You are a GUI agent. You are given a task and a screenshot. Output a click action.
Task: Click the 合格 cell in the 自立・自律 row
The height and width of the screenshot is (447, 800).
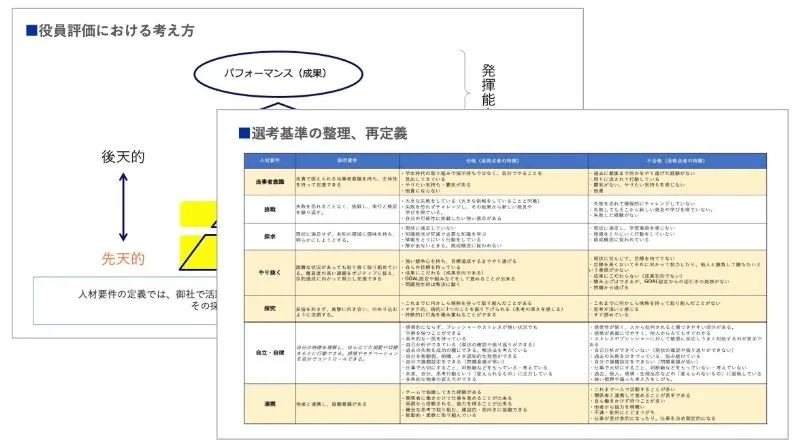pos(494,353)
